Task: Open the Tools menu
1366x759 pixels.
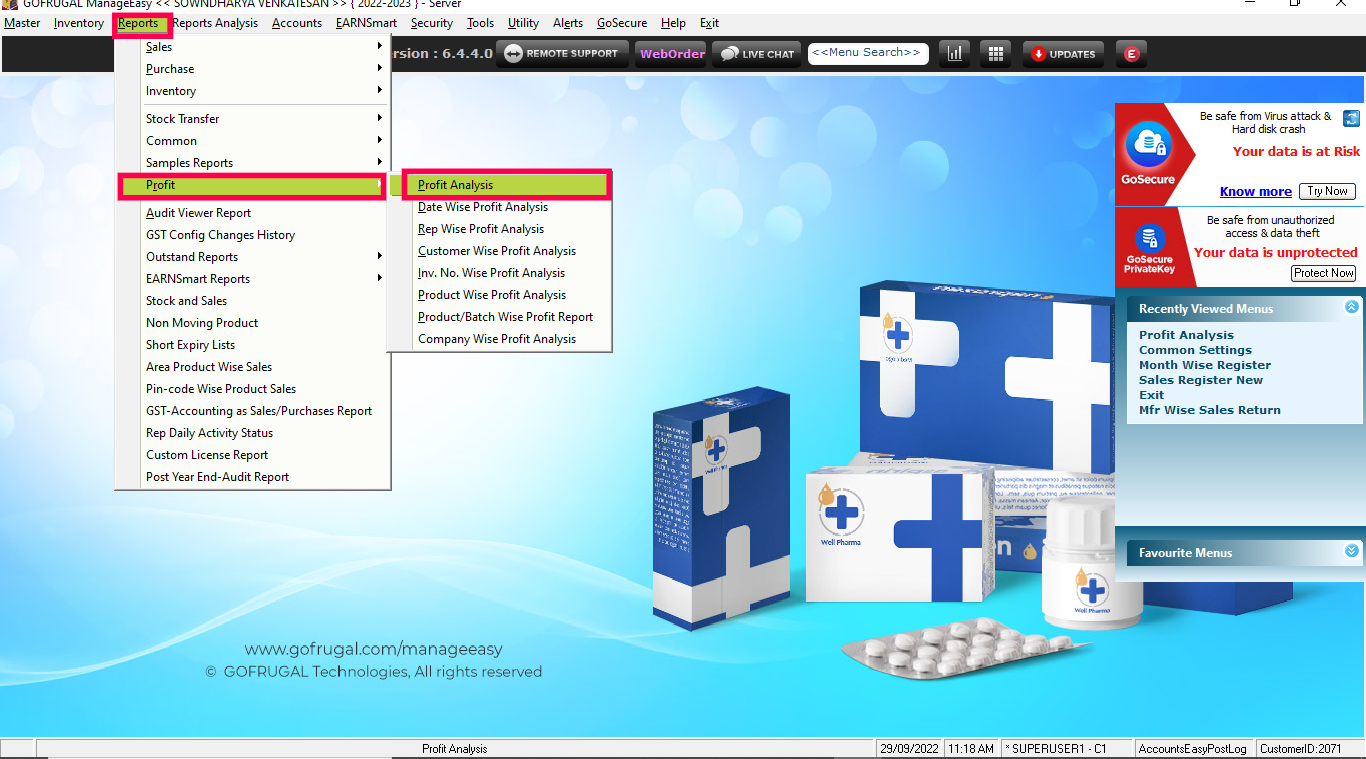Action: (x=480, y=23)
